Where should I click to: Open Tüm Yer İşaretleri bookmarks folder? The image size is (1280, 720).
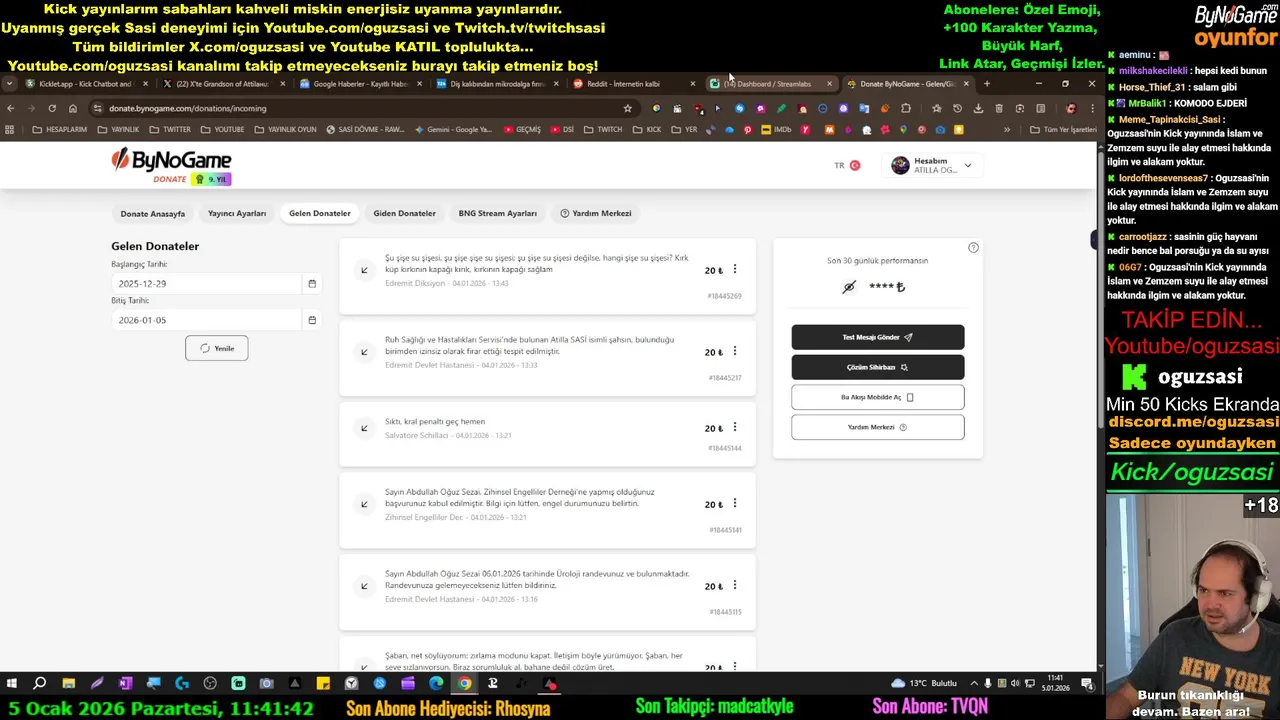[x=1063, y=129]
